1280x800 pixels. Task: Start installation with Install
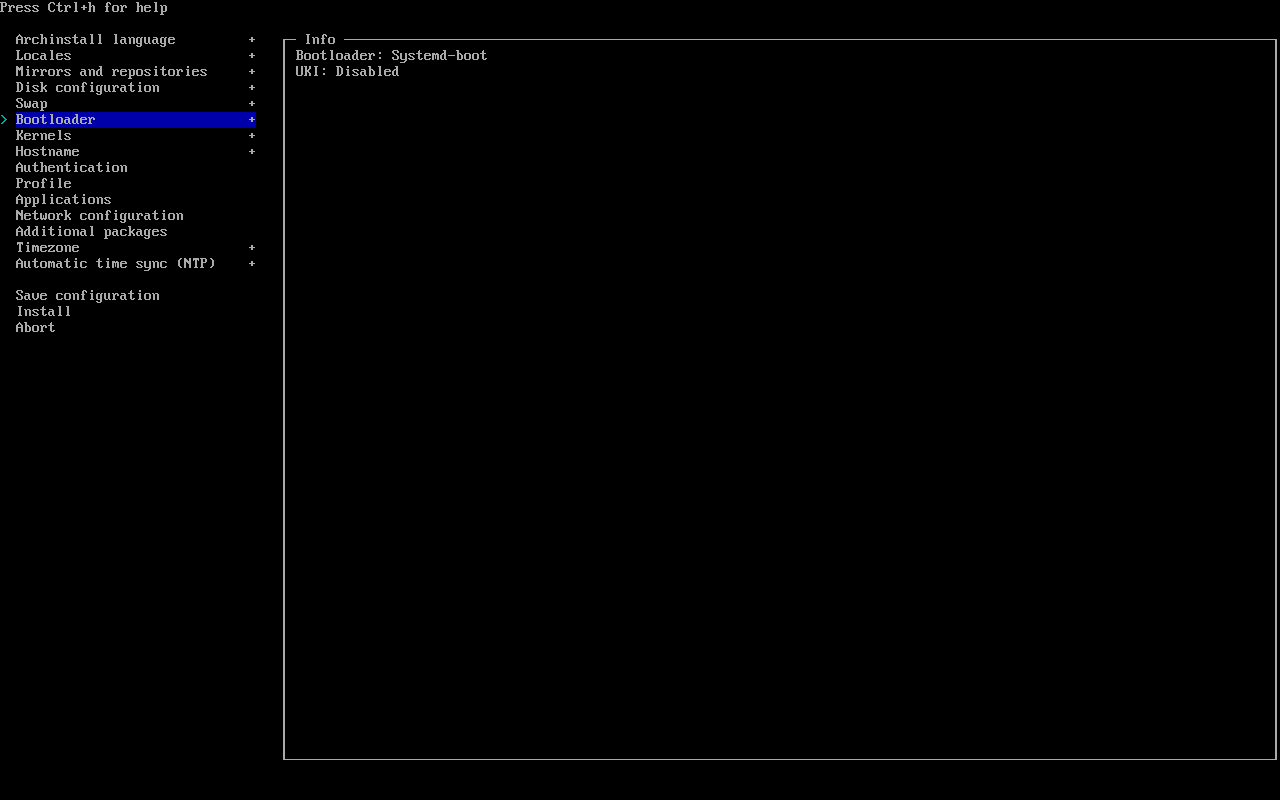43,312
